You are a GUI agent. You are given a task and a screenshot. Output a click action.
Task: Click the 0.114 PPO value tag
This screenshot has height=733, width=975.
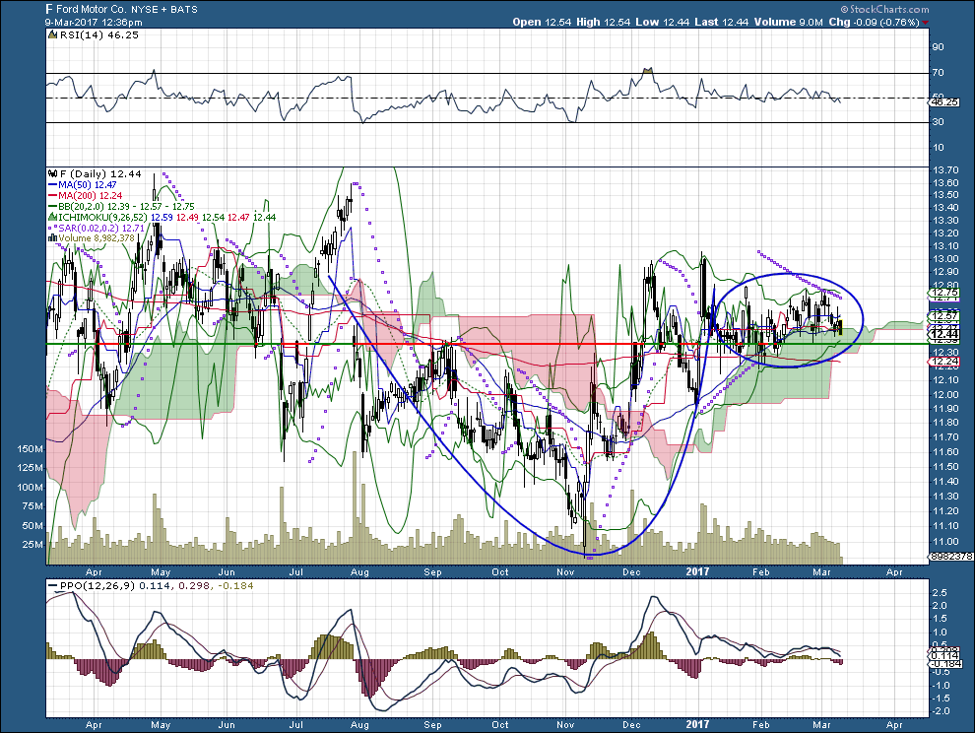point(945,656)
